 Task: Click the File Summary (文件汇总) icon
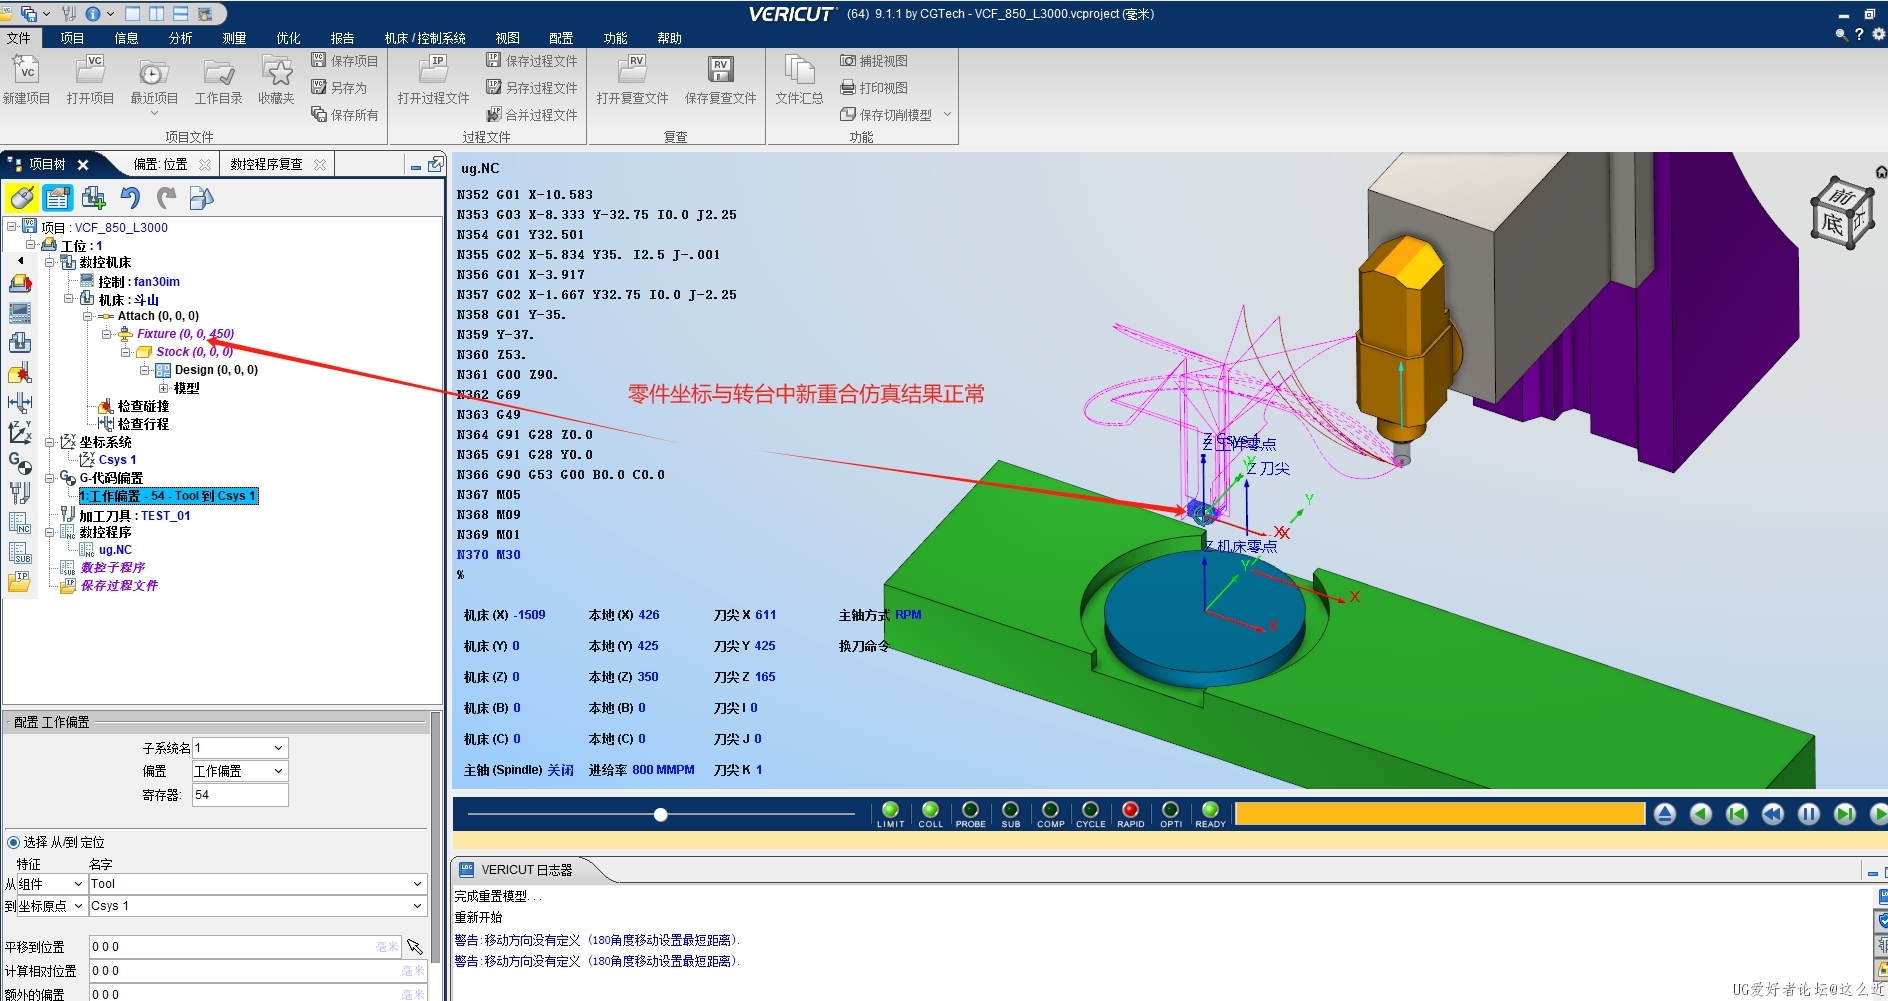click(x=799, y=71)
